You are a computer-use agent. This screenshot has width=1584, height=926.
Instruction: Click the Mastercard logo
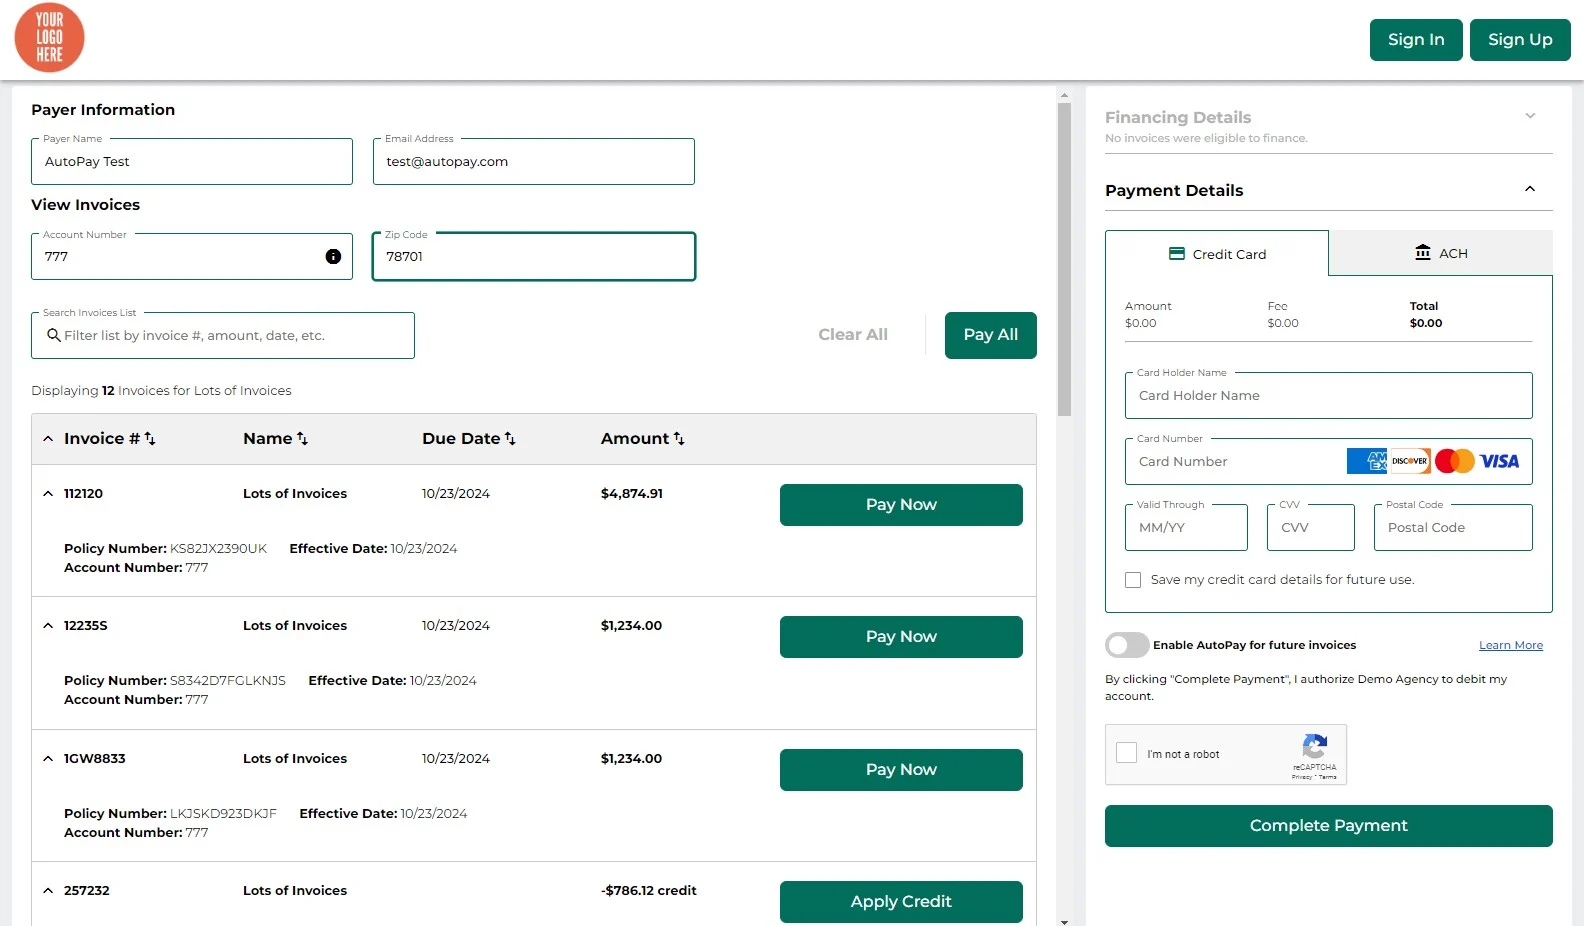click(1454, 461)
